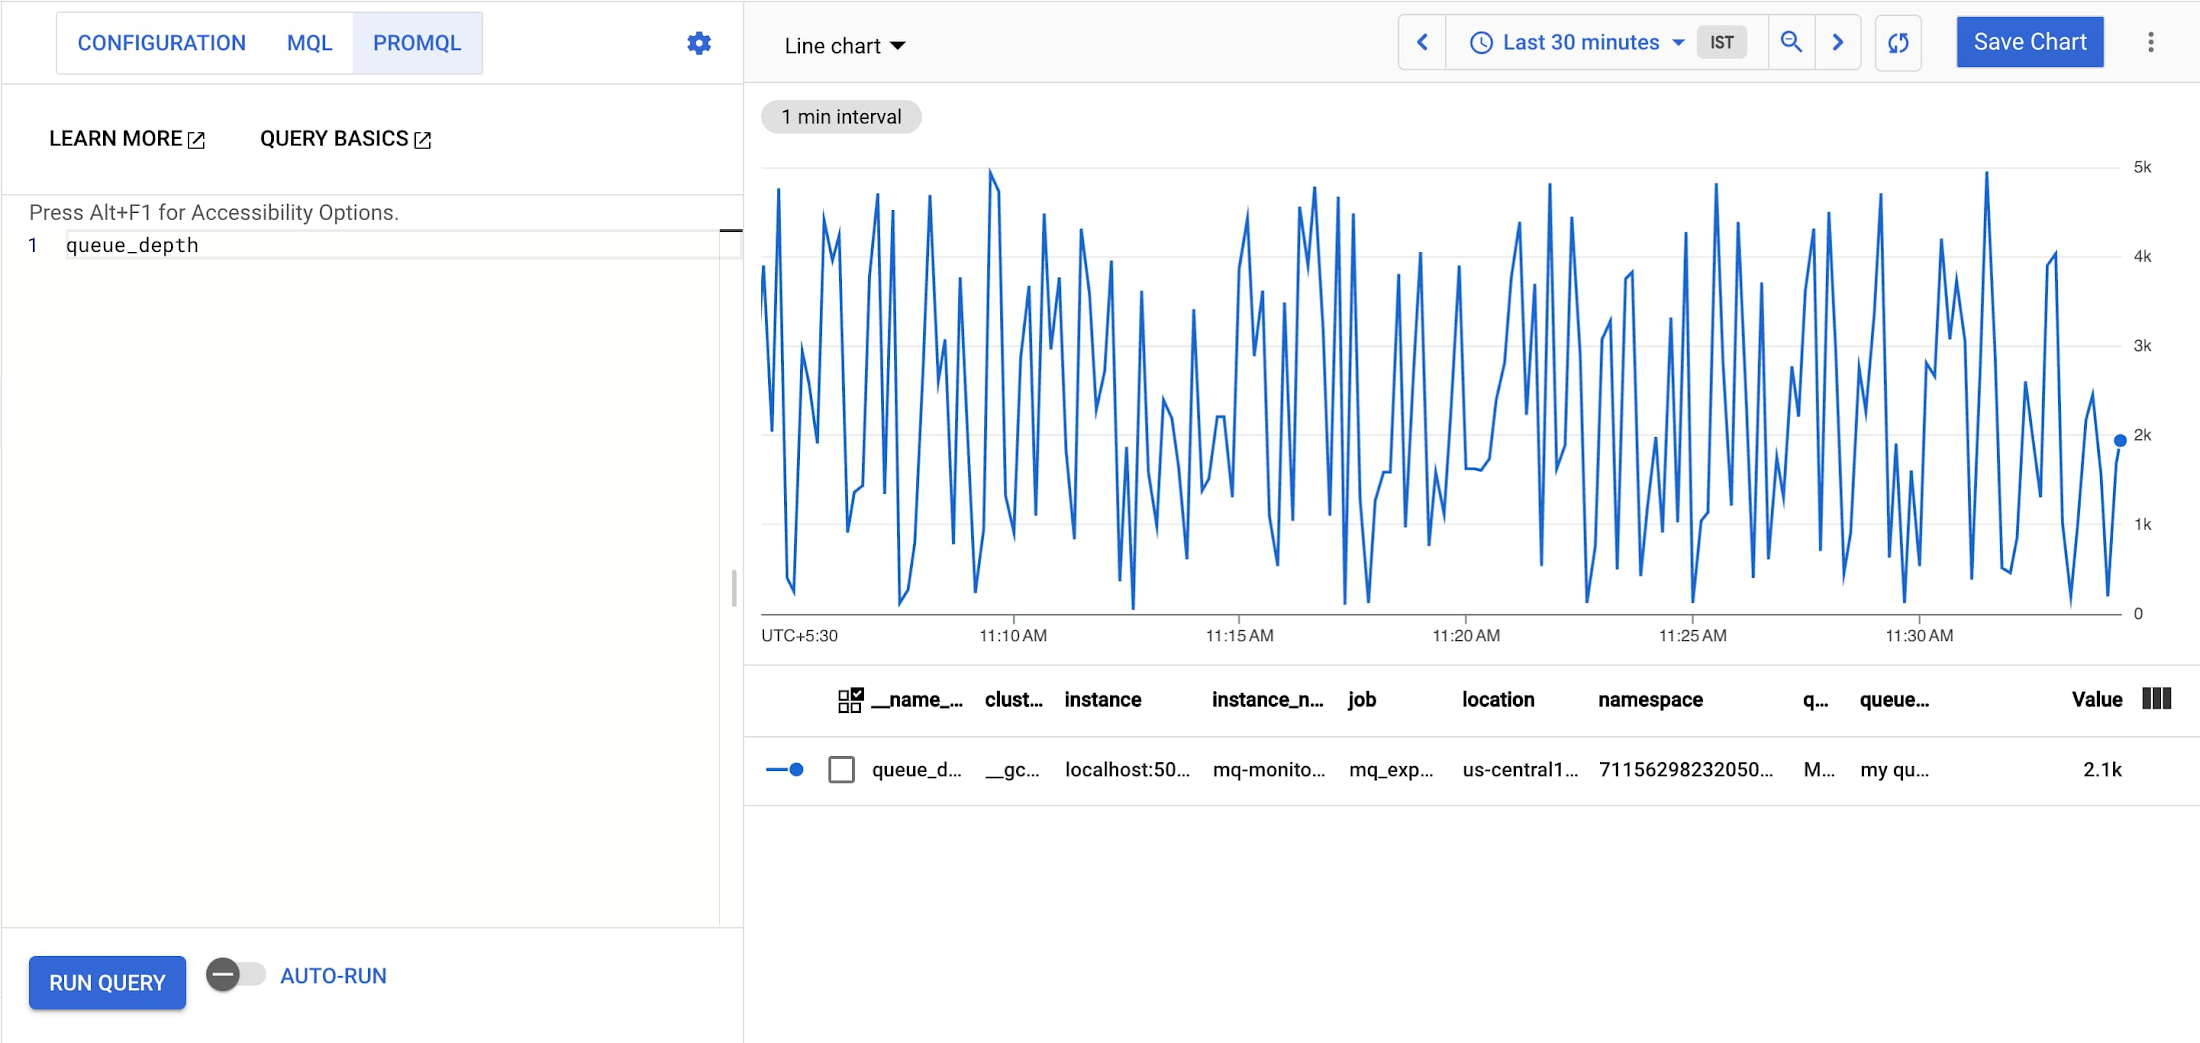Click the 11:30 AM axis label
Screen dimensions: 2200x1043
(1919, 635)
